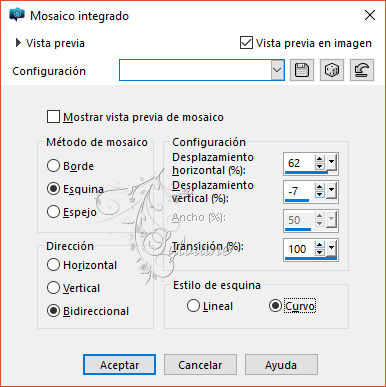Click the reset to default arrow icon
Viewport: 386px width, 387px height.
tap(362, 70)
